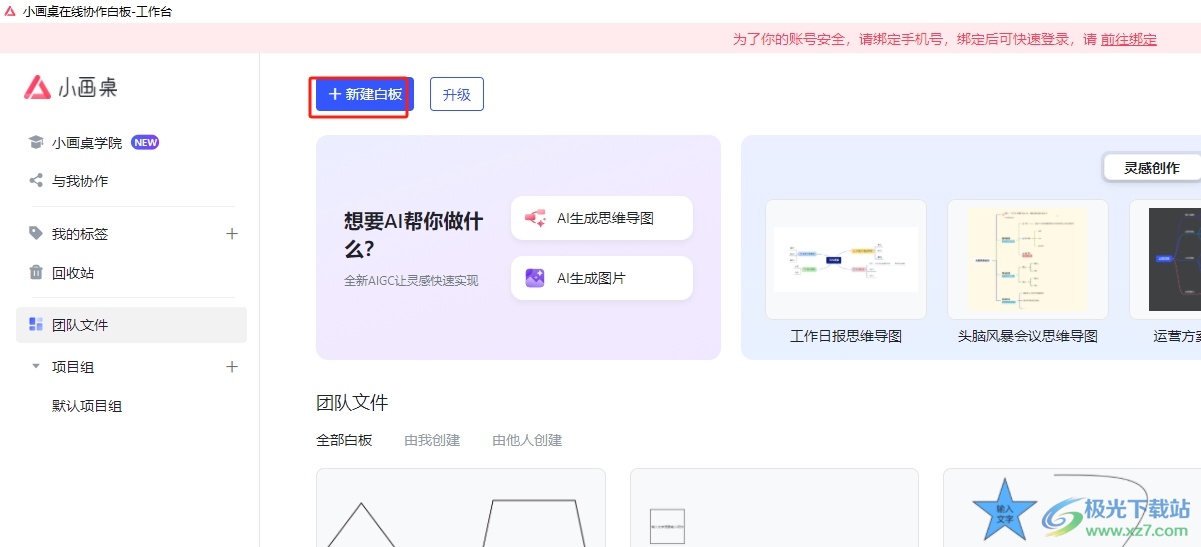
Task: Open the 头脑风暴会议思维导图 template thumbnail
Action: click(1028, 259)
